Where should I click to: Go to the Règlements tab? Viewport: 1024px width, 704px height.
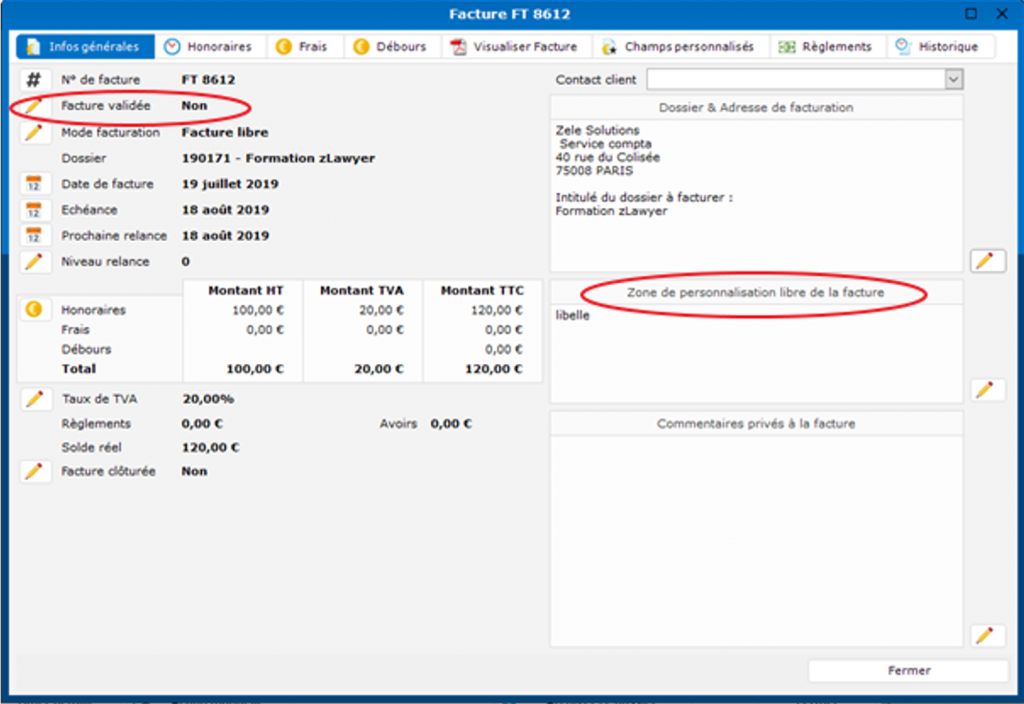(825, 47)
